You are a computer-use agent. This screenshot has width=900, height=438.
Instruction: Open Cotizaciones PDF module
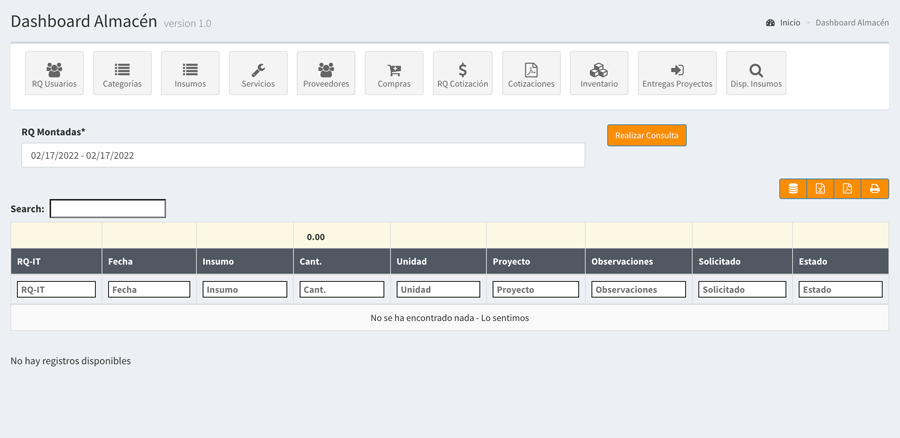(x=531, y=74)
